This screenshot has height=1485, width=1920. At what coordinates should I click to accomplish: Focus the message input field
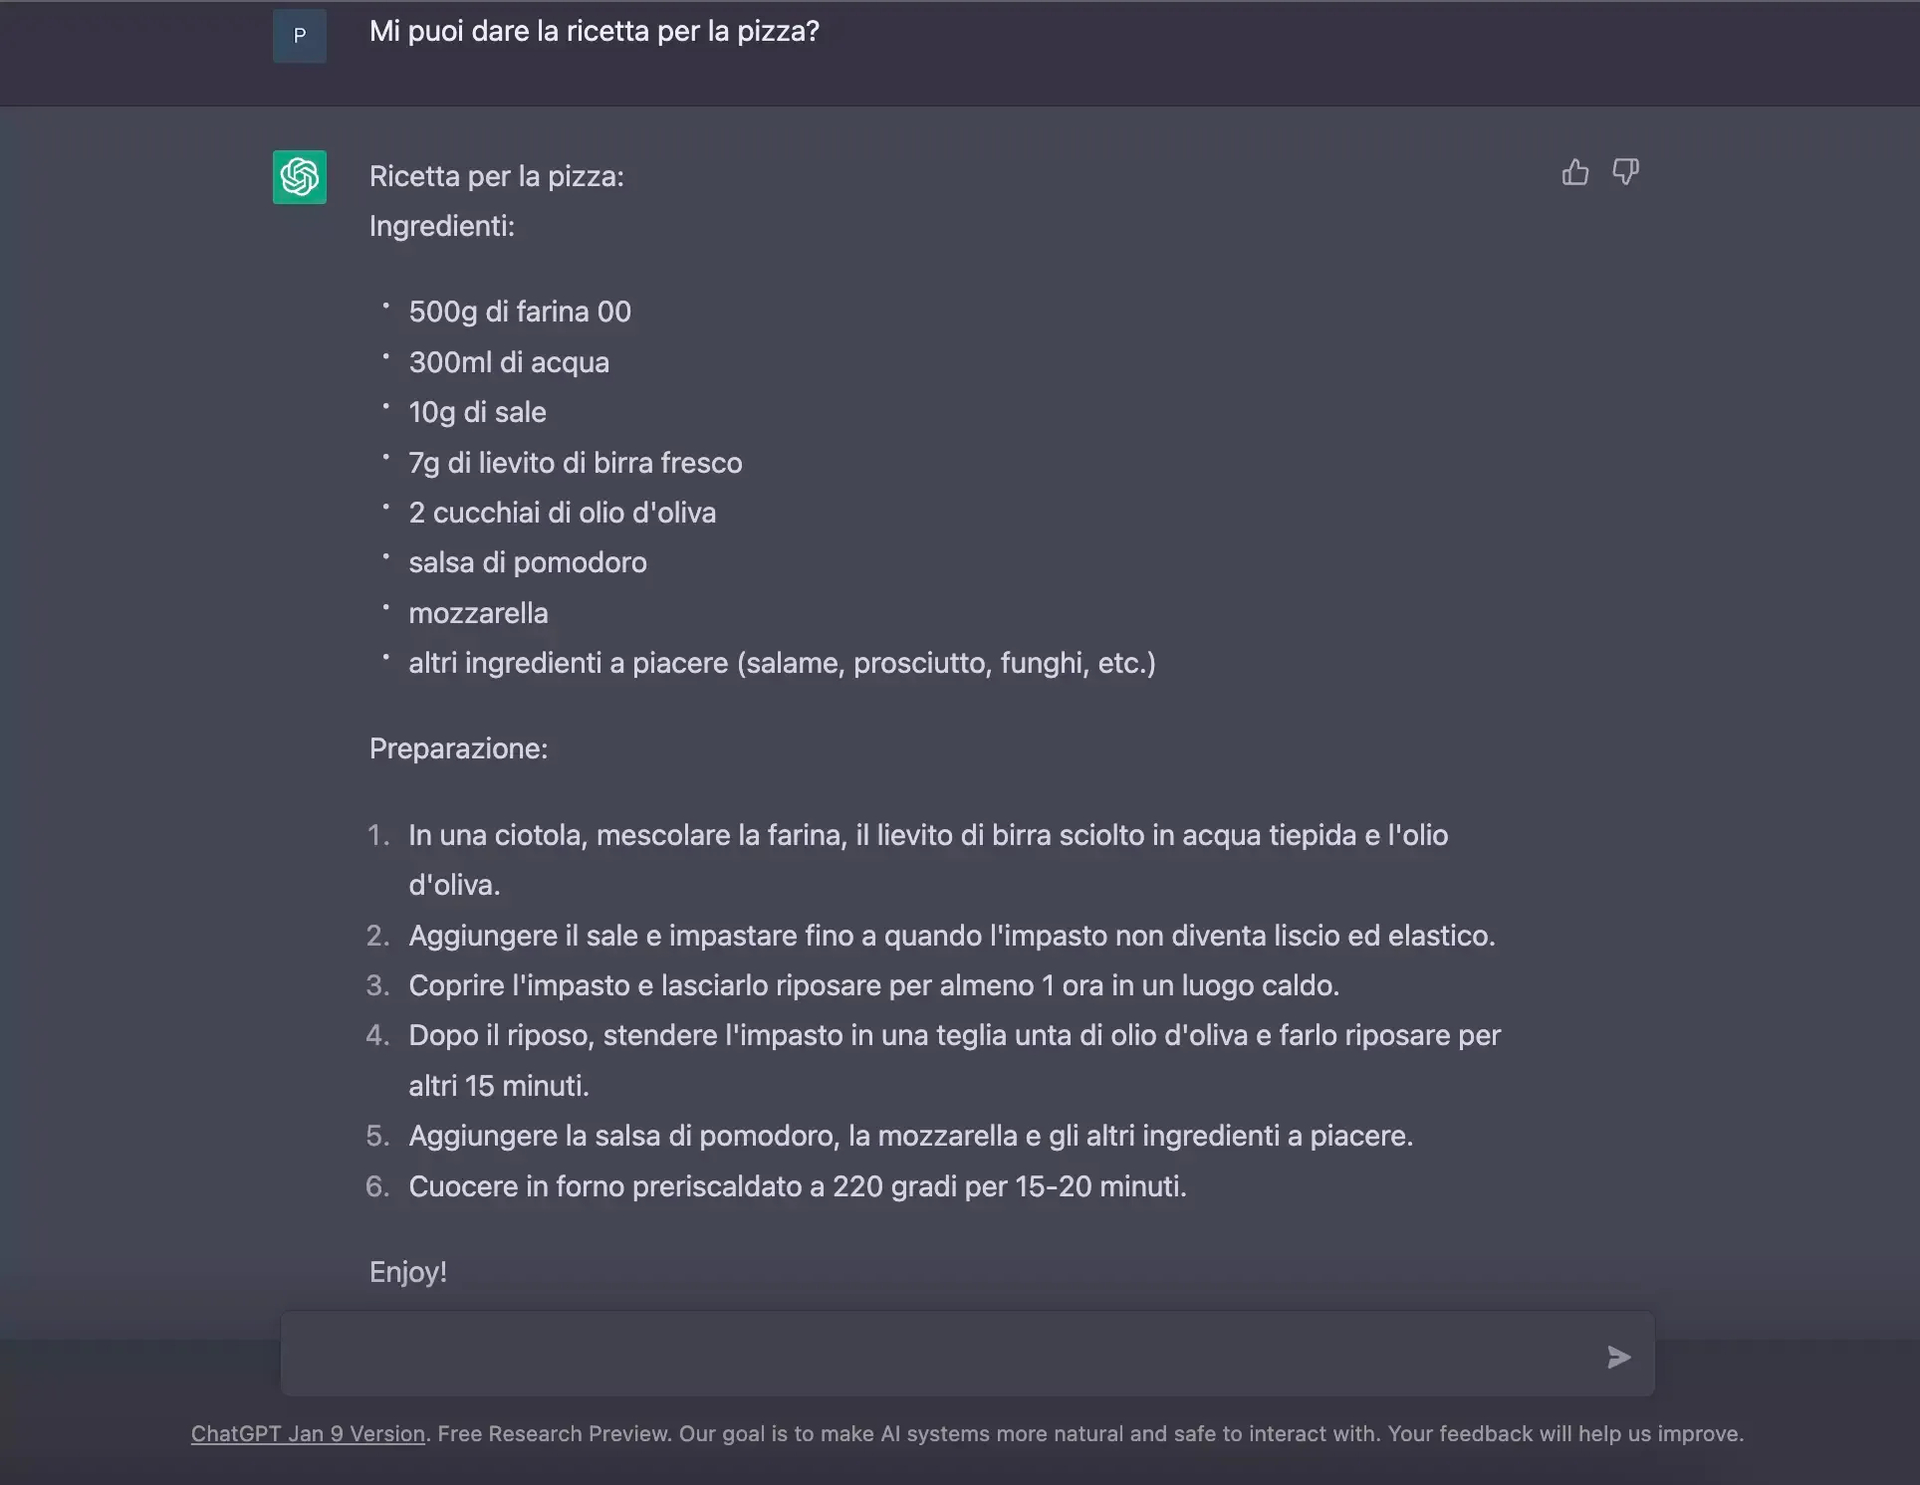940,1355
